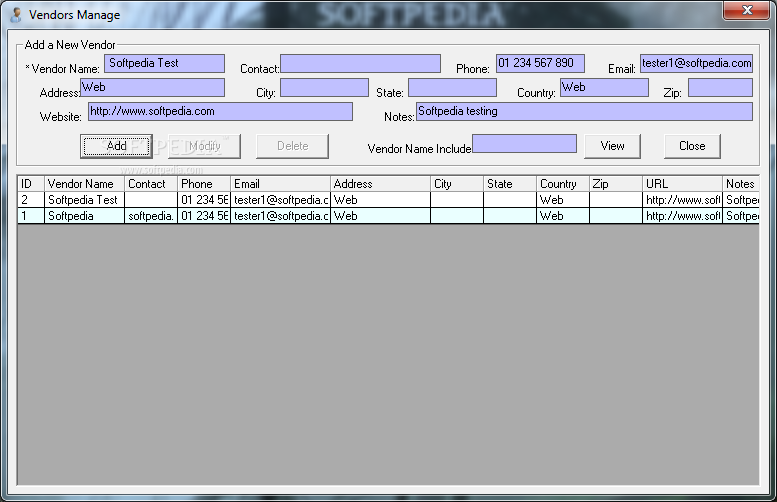The height and width of the screenshot is (502, 777).
Task: Click the empty Zip cell in the Softpedia row
Action: click(x=616, y=216)
